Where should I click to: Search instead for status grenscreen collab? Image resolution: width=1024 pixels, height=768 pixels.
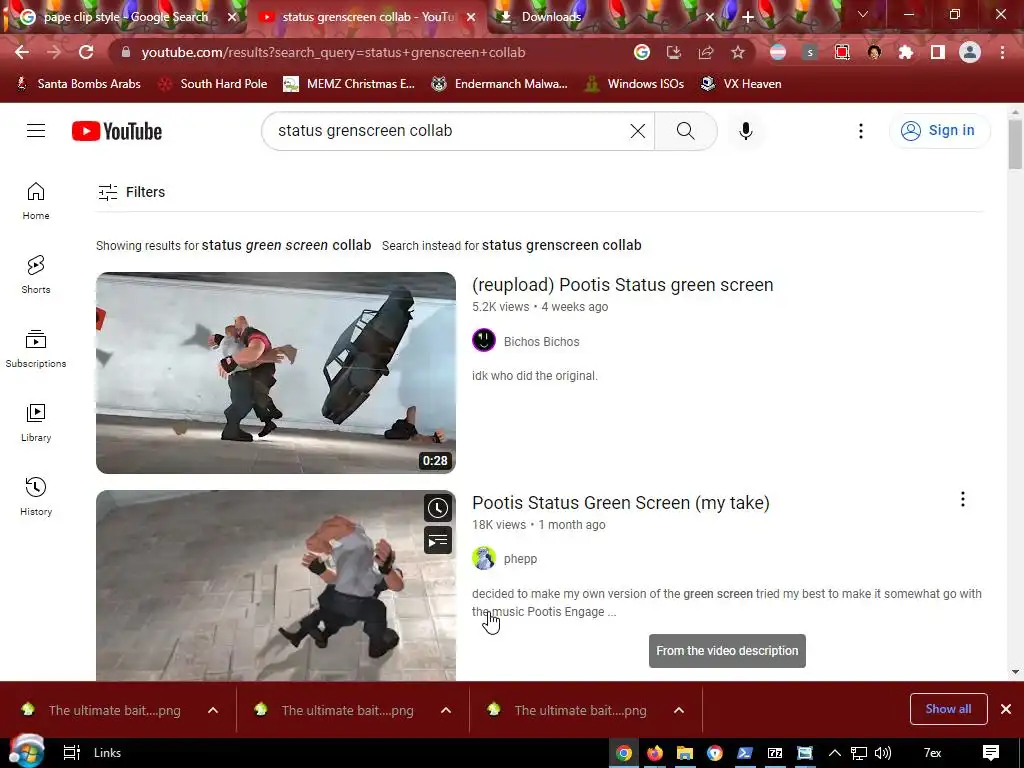coord(562,246)
